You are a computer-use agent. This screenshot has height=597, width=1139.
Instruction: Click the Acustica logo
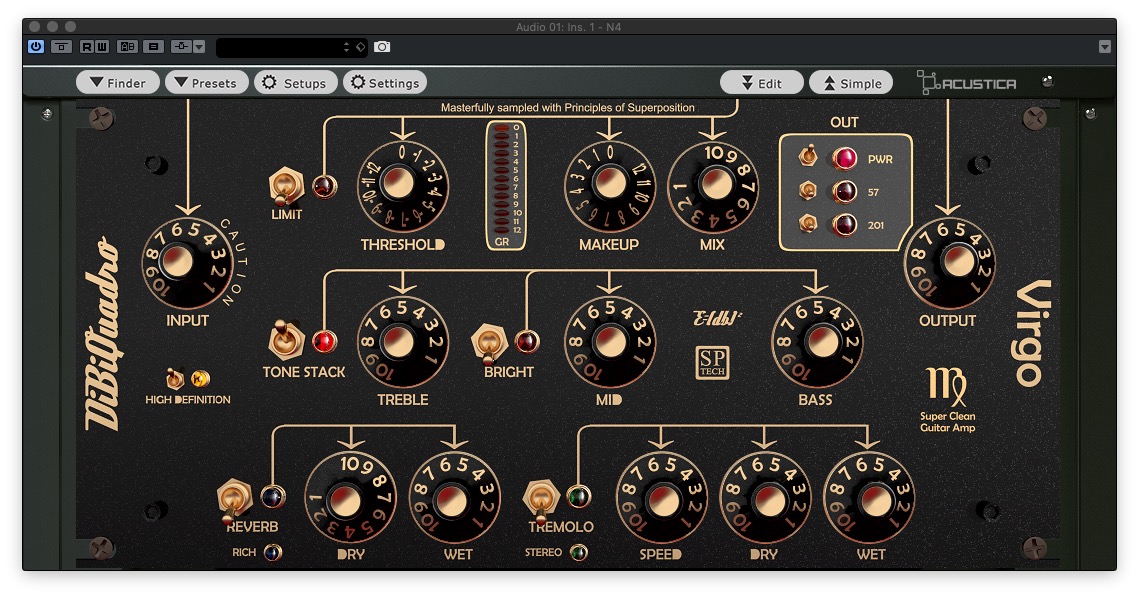pos(966,83)
